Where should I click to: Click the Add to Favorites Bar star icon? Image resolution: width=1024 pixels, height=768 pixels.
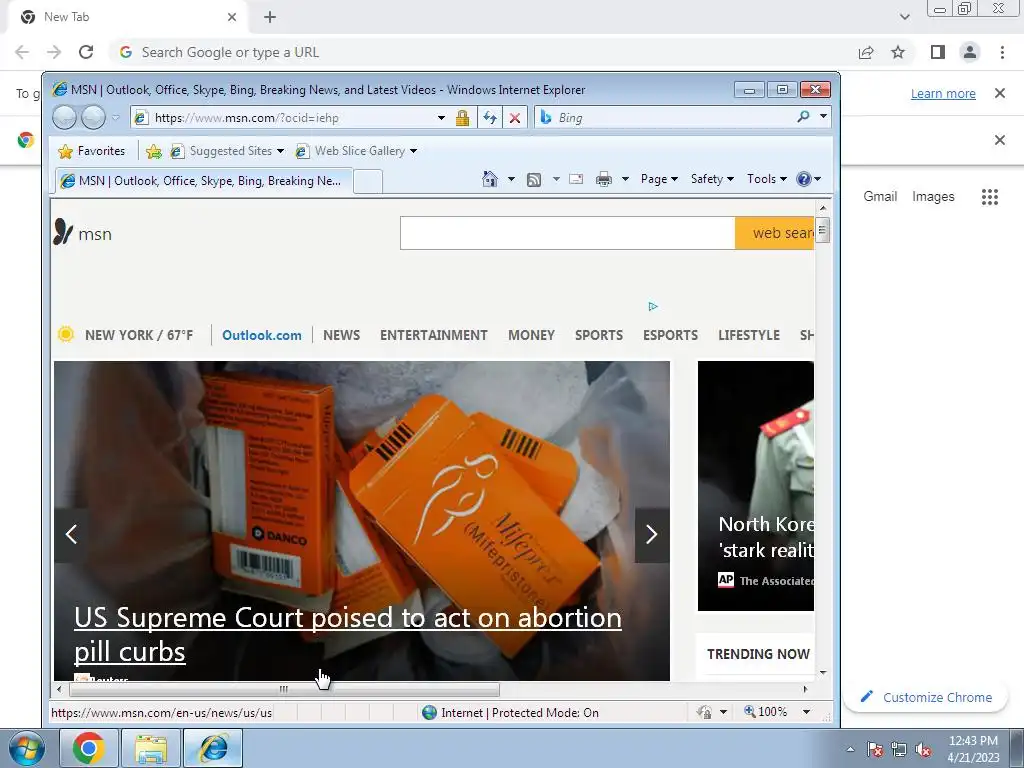click(x=153, y=152)
